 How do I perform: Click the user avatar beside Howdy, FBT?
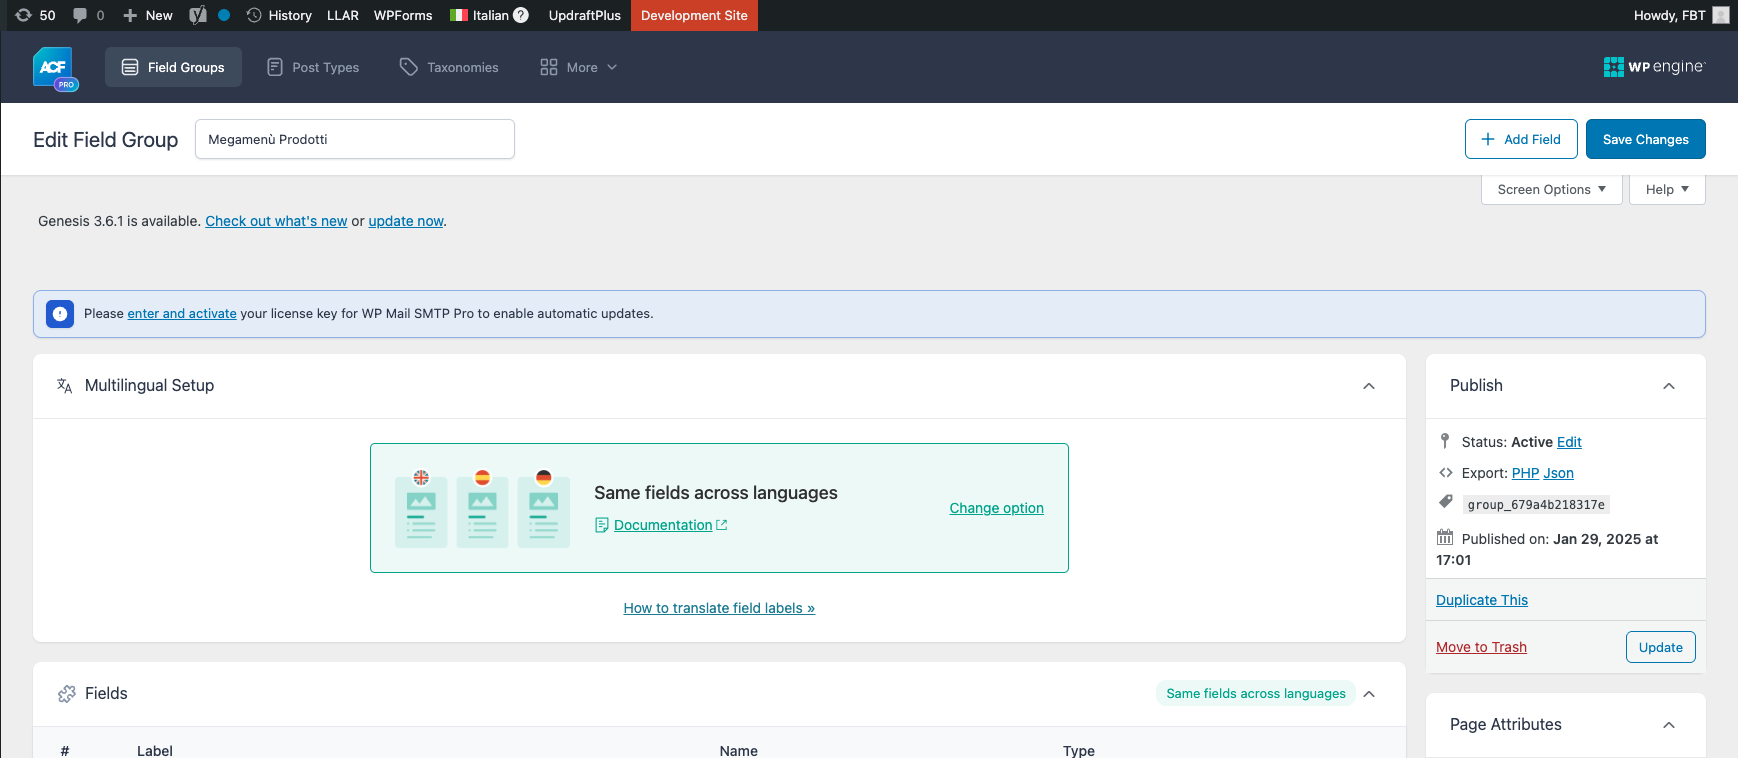pos(1720,15)
